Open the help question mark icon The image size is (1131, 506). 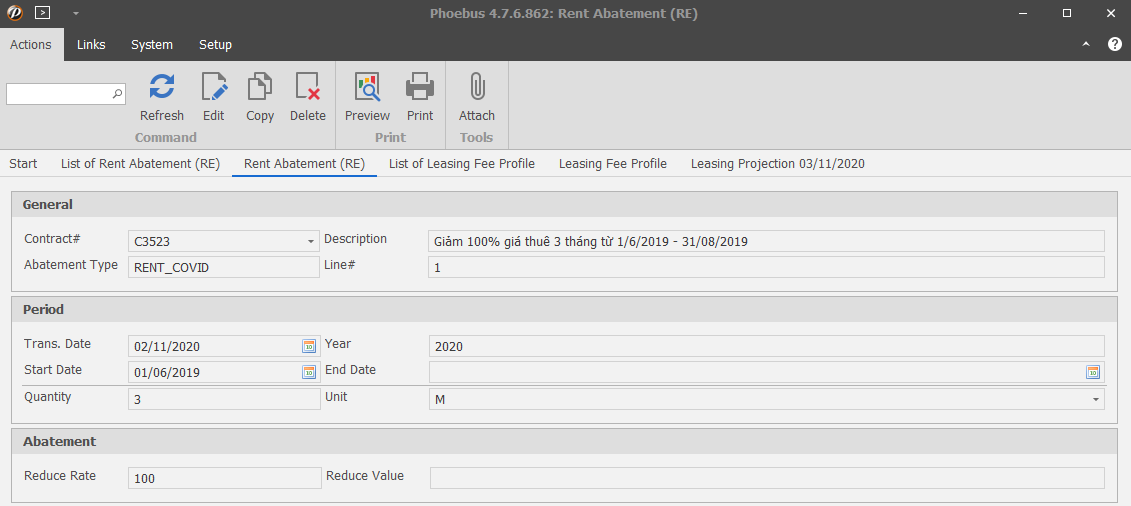pos(1115,44)
